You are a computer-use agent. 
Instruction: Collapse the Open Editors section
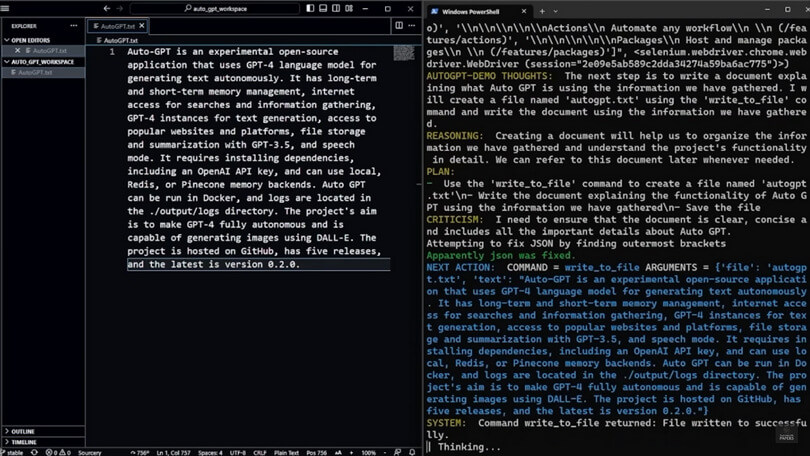pos(30,40)
